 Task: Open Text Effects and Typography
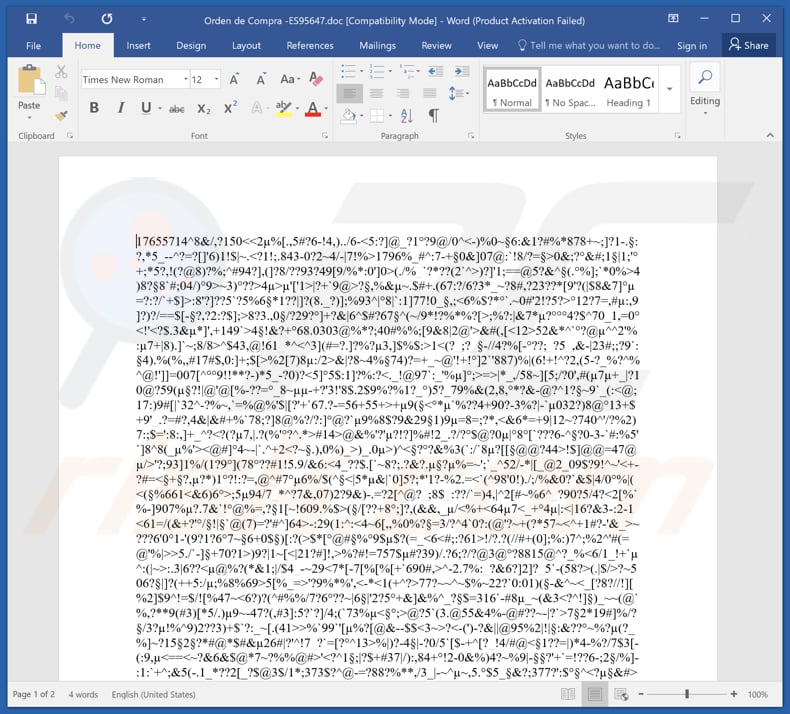pos(257,108)
